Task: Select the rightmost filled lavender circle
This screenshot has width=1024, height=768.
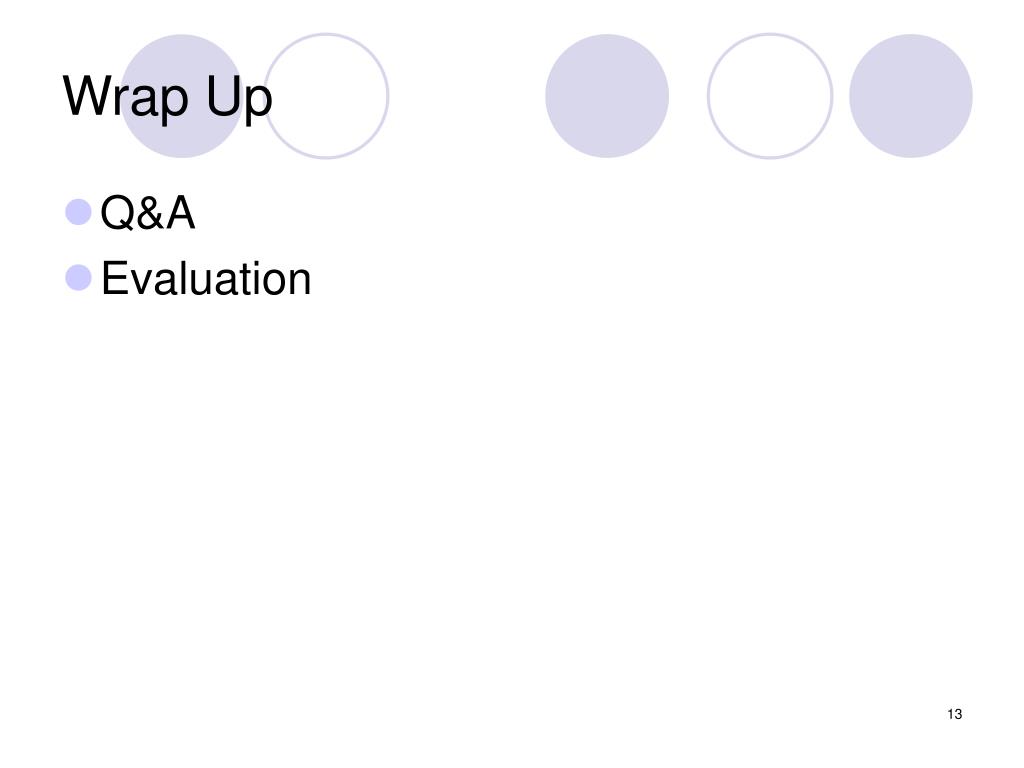Action: (911, 95)
